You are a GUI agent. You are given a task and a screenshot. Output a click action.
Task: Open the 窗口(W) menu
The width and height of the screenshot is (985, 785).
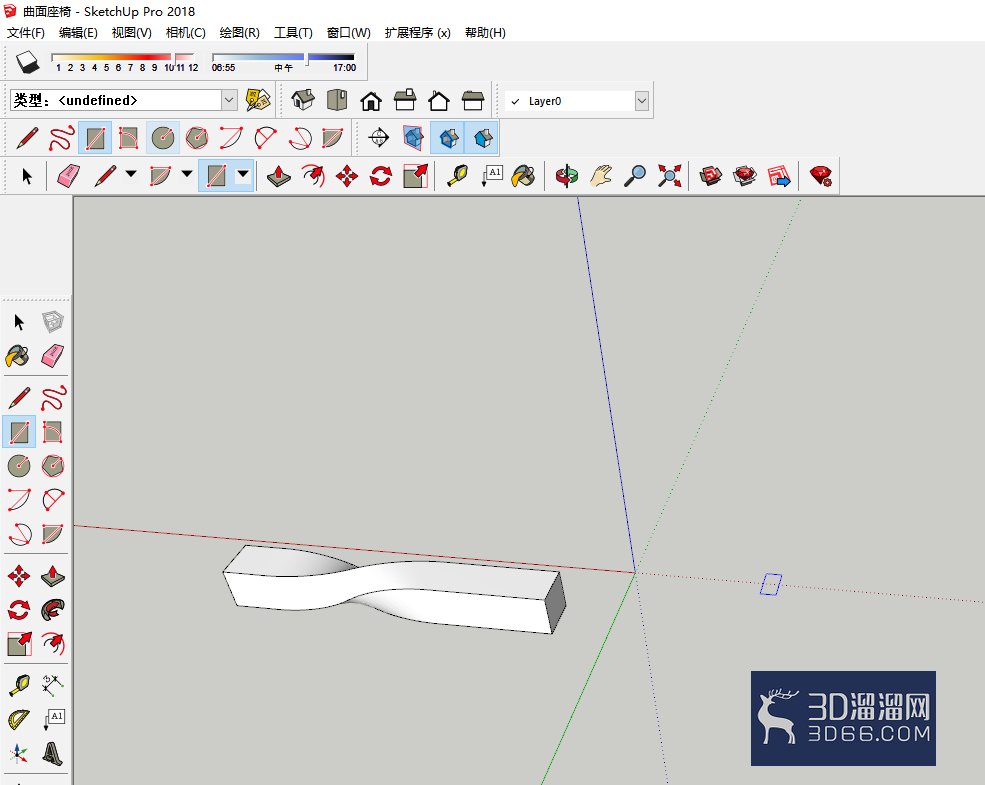[x=349, y=33]
